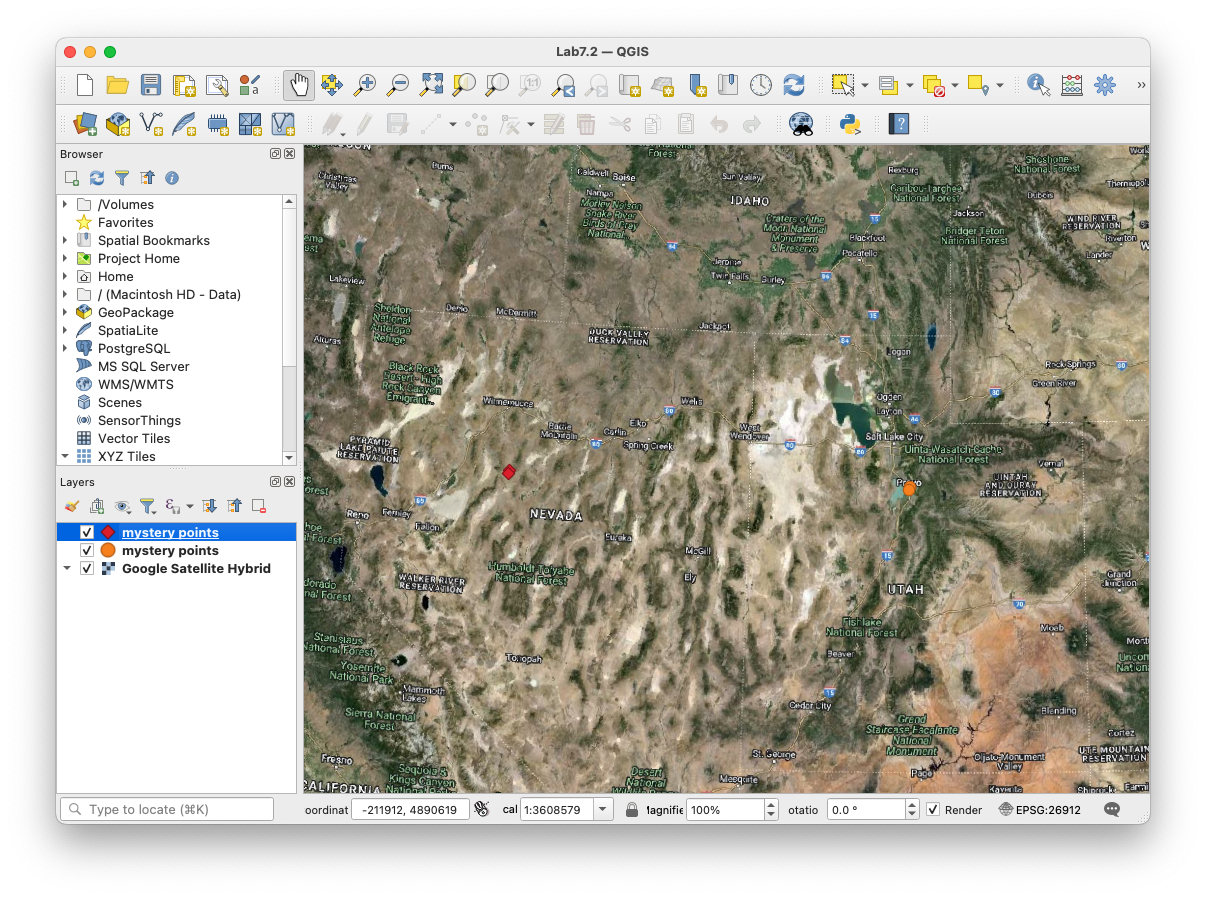Open New Print Layout icon
This screenshot has height=898, width=1206.
[184, 85]
